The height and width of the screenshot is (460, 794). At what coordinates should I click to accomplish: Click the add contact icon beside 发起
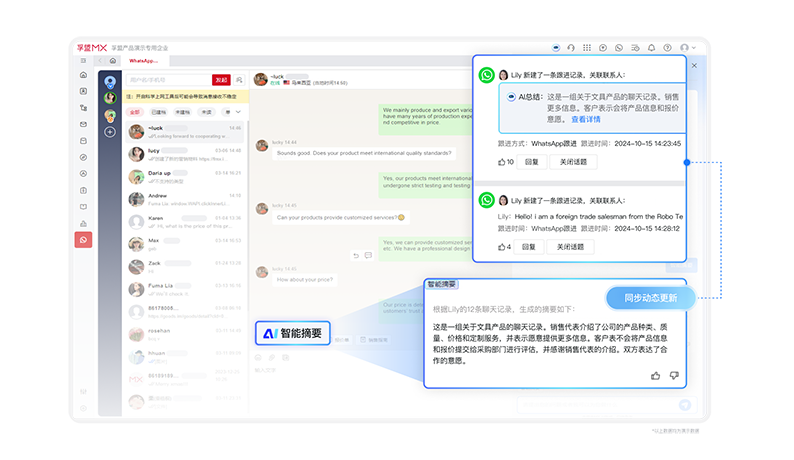pyautogui.click(x=240, y=80)
